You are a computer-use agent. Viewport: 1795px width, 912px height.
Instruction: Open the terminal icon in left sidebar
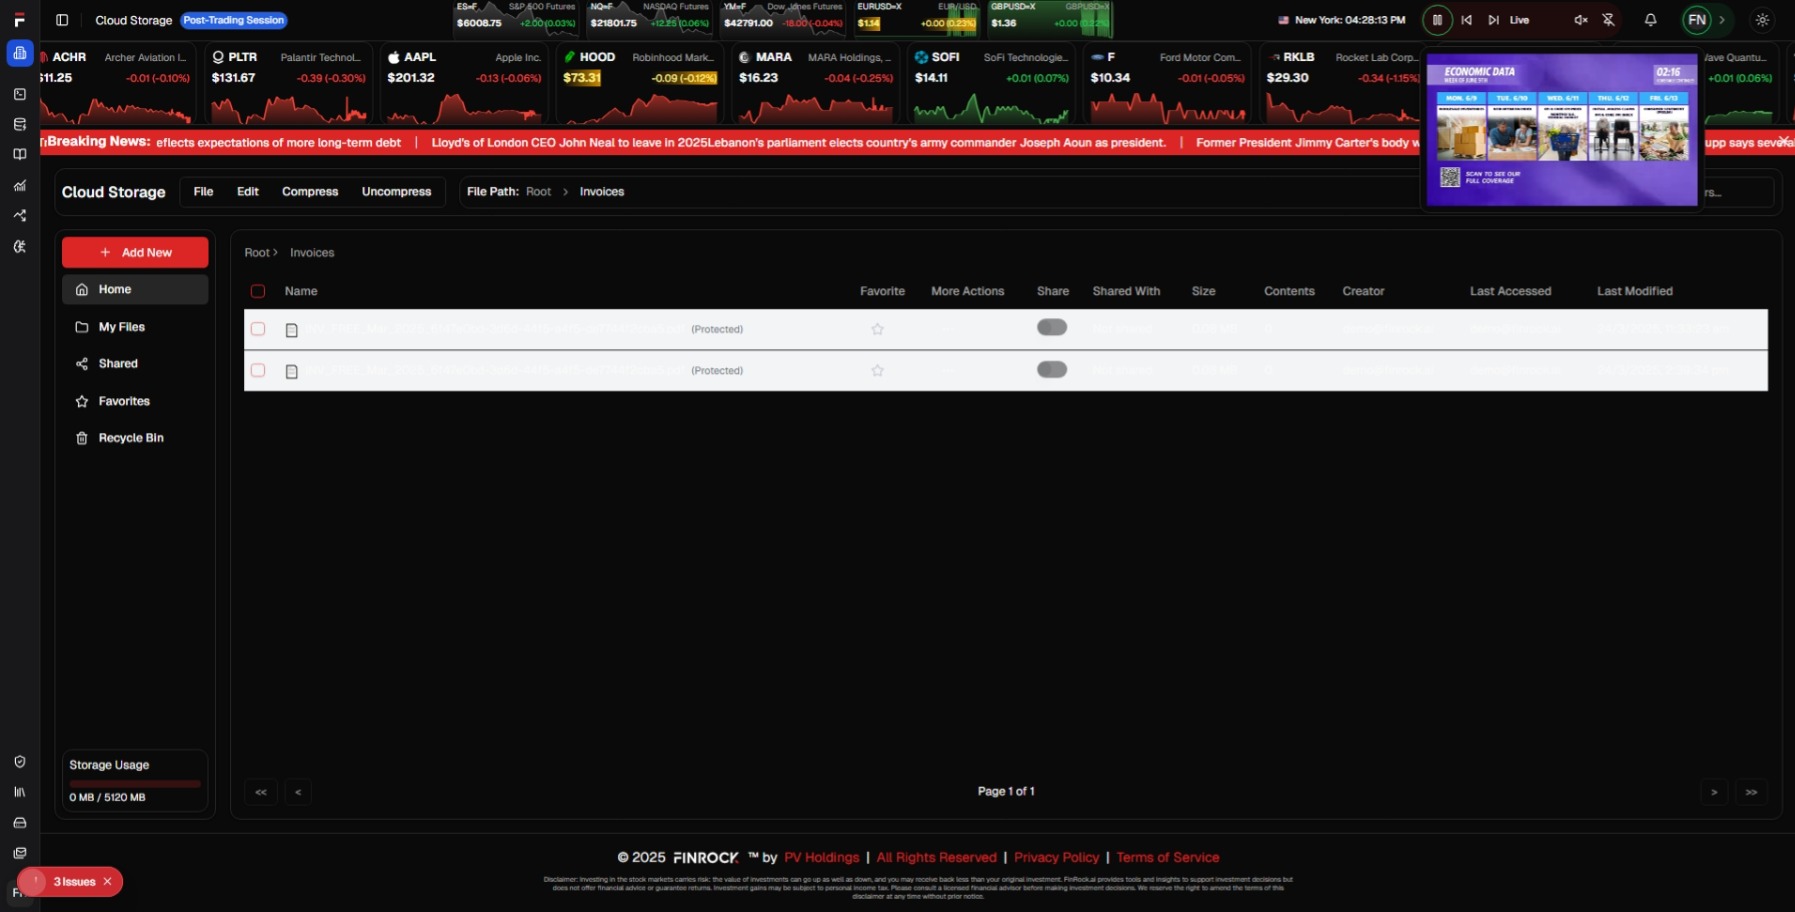20,94
